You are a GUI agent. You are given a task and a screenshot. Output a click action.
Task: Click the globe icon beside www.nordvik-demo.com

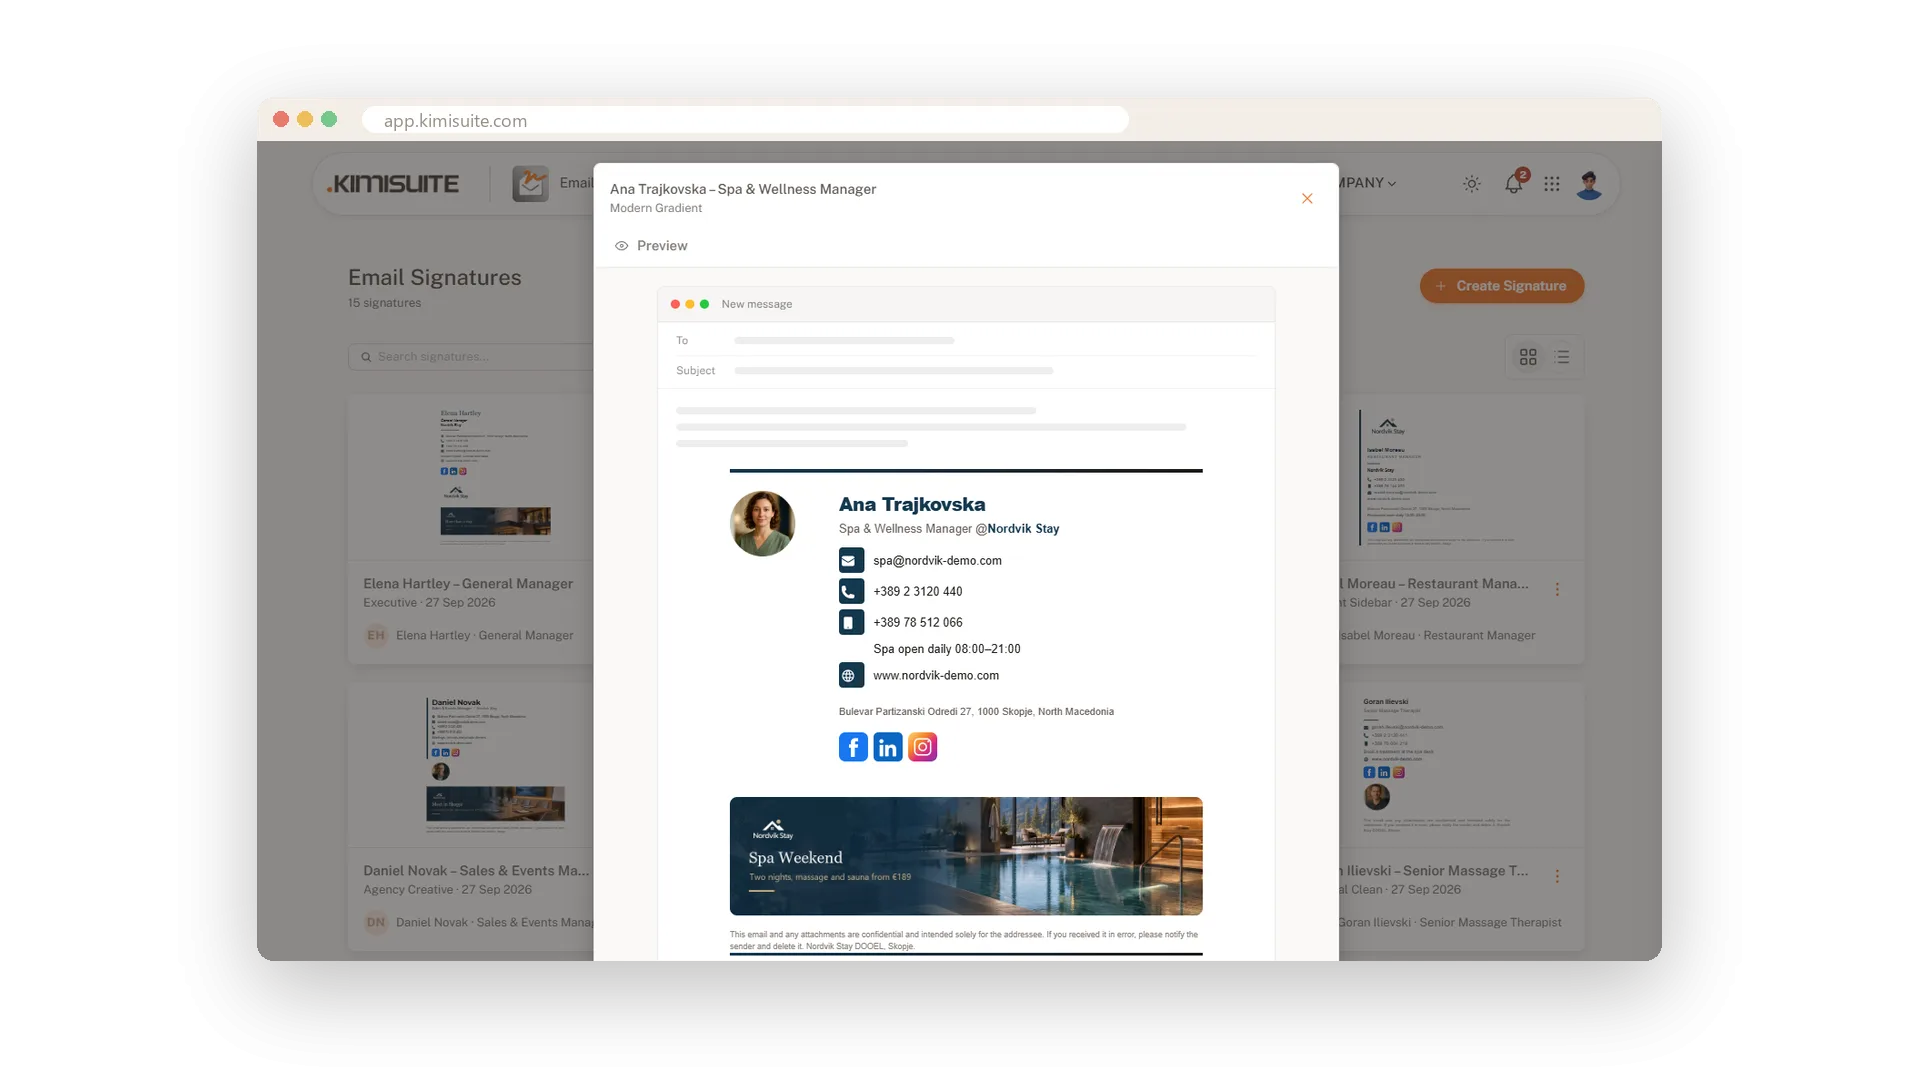851,676
